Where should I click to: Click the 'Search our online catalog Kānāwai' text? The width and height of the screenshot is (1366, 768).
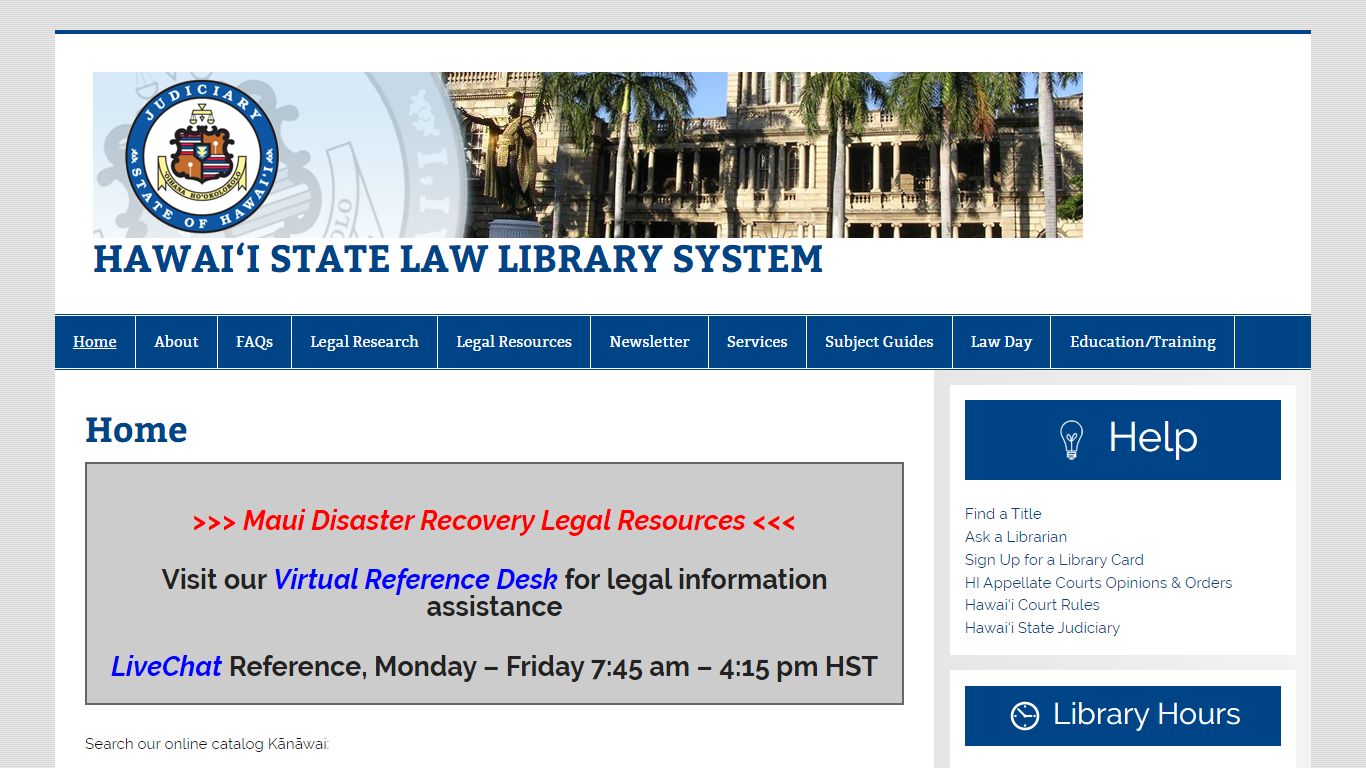coord(207,744)
